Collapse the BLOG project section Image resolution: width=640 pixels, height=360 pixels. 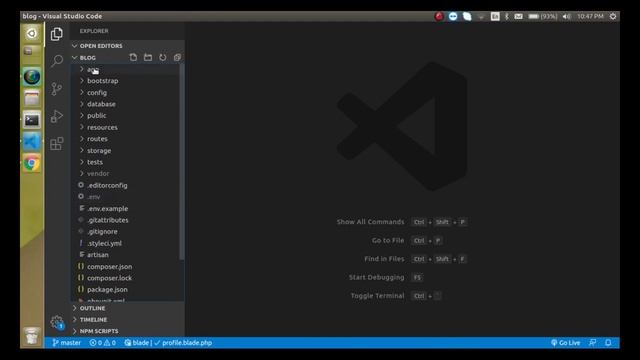click(87, 58)
